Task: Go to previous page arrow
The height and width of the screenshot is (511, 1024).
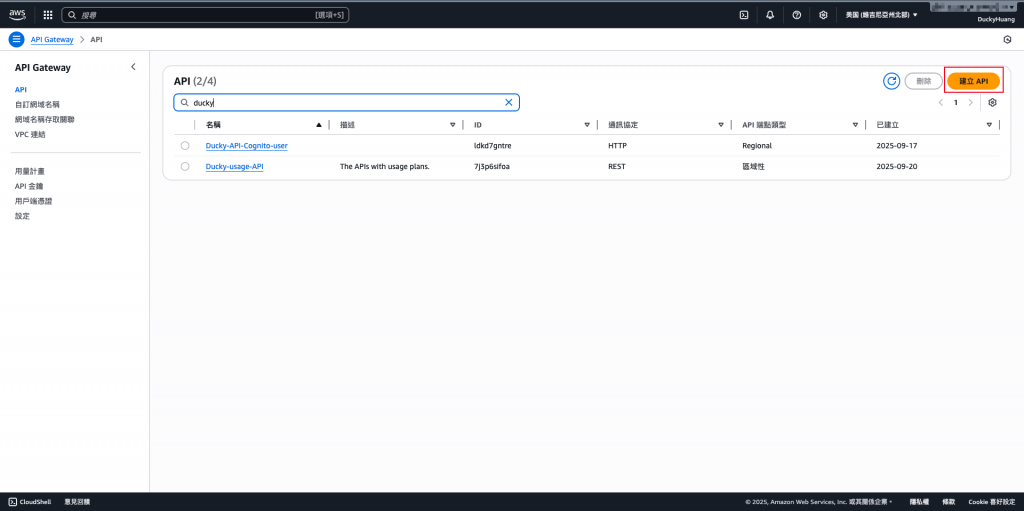Action: 941,103
